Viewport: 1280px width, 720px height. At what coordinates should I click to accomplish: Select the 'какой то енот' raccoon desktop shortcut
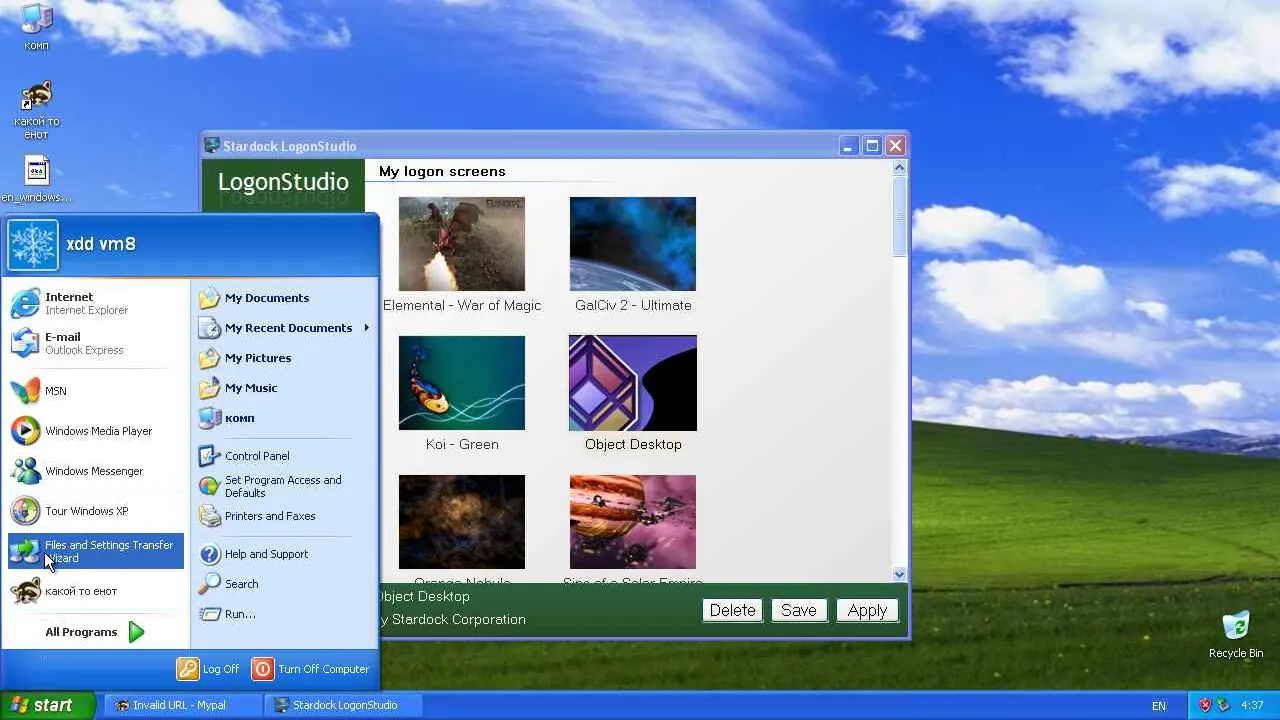click(x=37, y=110)
